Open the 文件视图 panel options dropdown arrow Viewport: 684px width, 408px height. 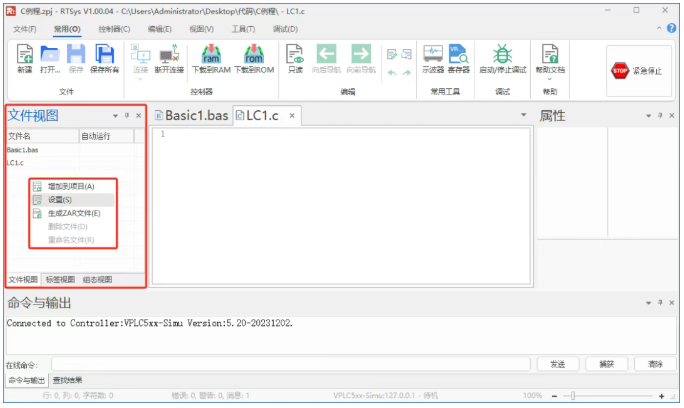115,116
